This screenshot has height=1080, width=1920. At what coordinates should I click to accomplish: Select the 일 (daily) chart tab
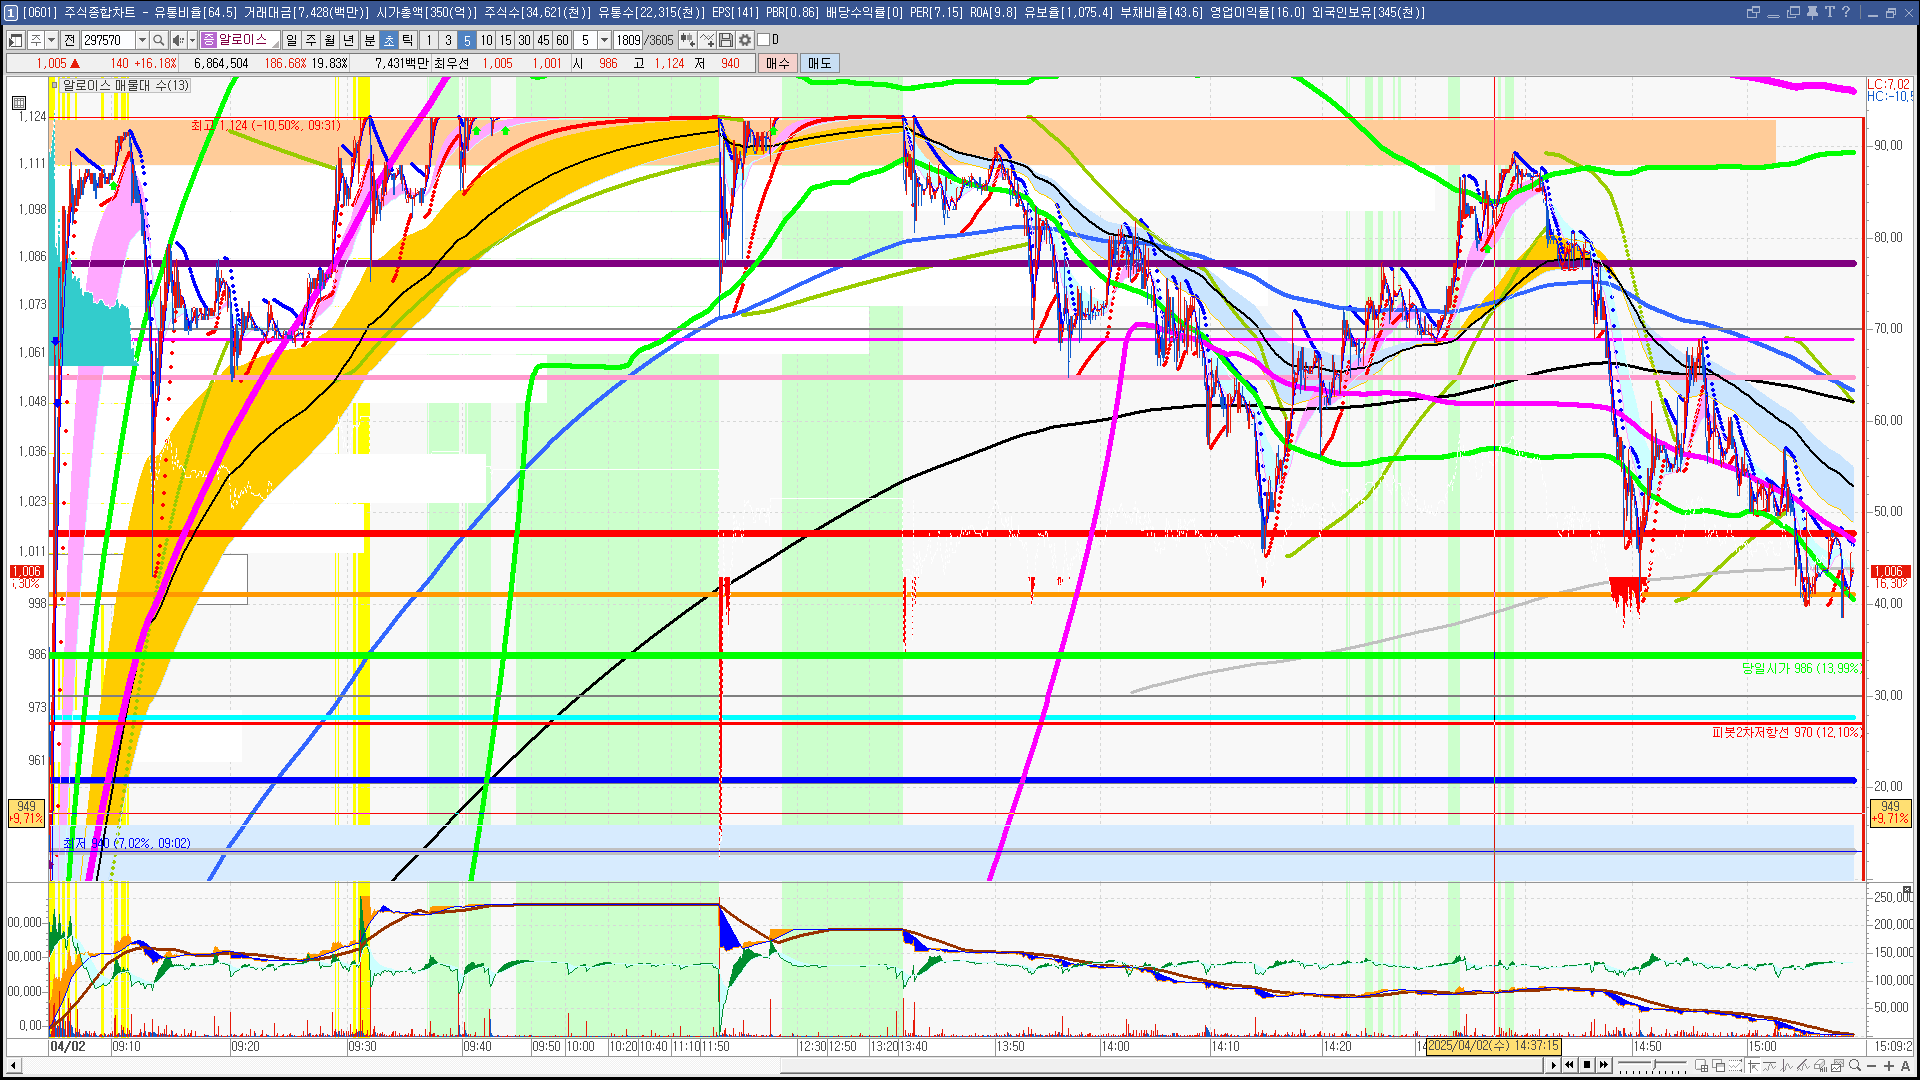291,40
